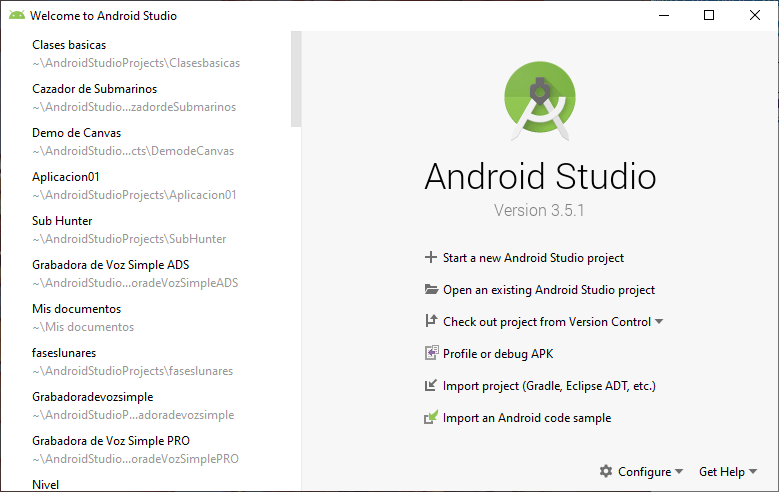The width and height of the screenshot is (779, 492).
Task: Open the Demo de Canvas project
Action: tap(76, 133)
